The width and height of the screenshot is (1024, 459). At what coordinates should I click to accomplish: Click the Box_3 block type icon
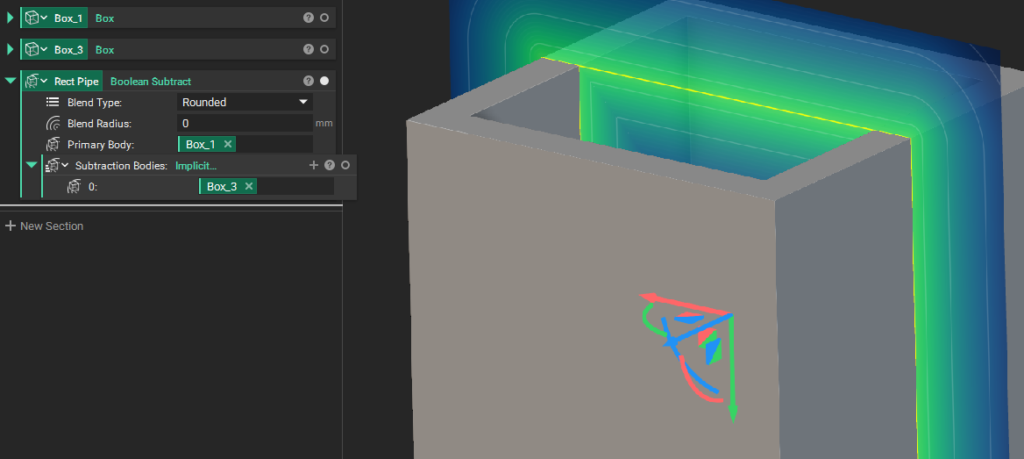pos(30,49)
